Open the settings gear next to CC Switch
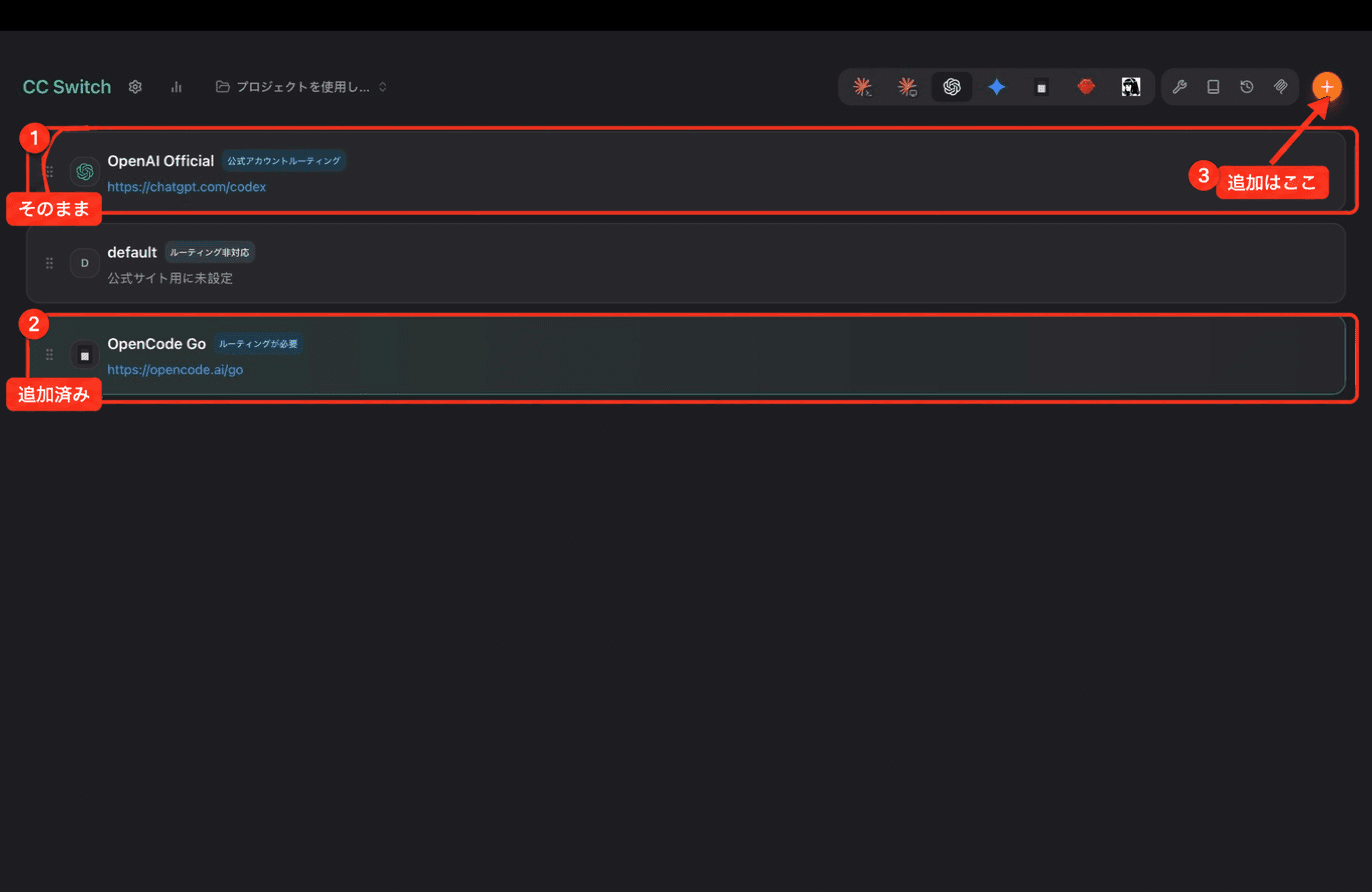 pyautogui.click(x=135, y=87)
